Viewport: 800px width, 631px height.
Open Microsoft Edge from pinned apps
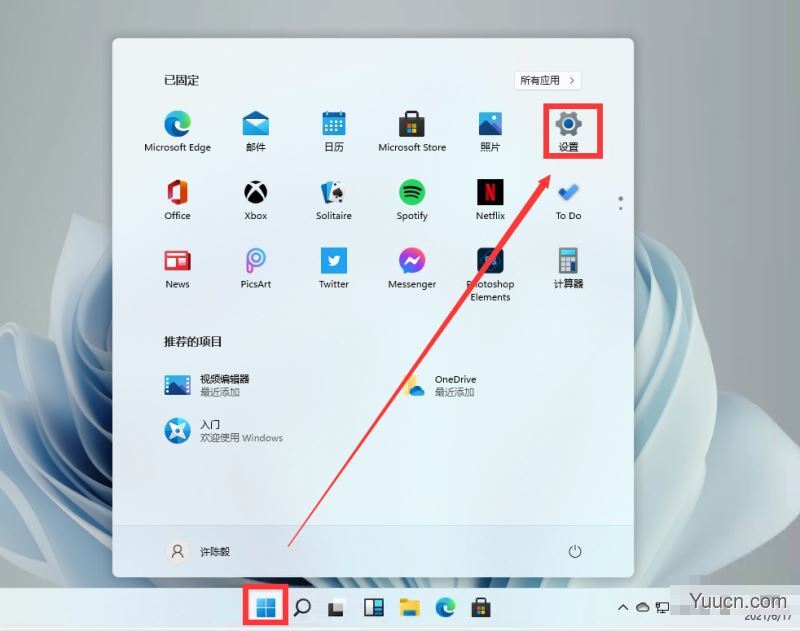(x=178, y=131)
